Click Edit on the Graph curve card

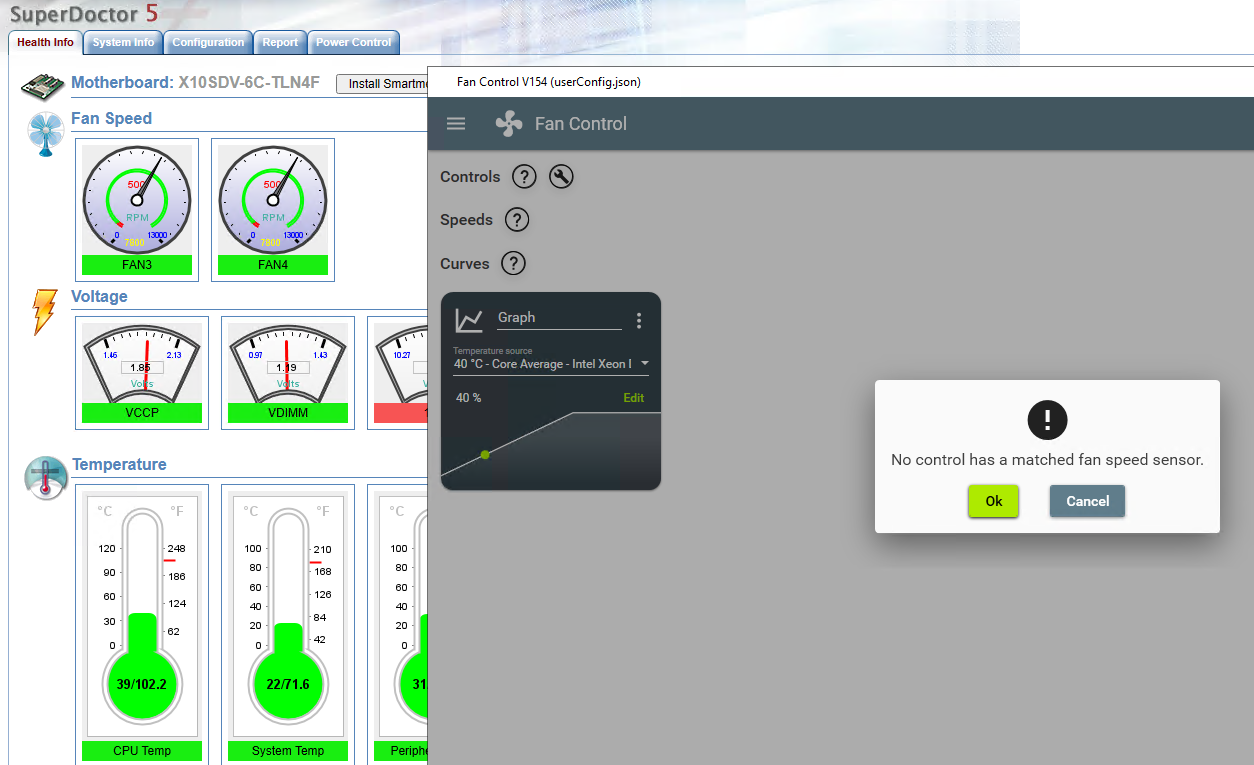633,397
